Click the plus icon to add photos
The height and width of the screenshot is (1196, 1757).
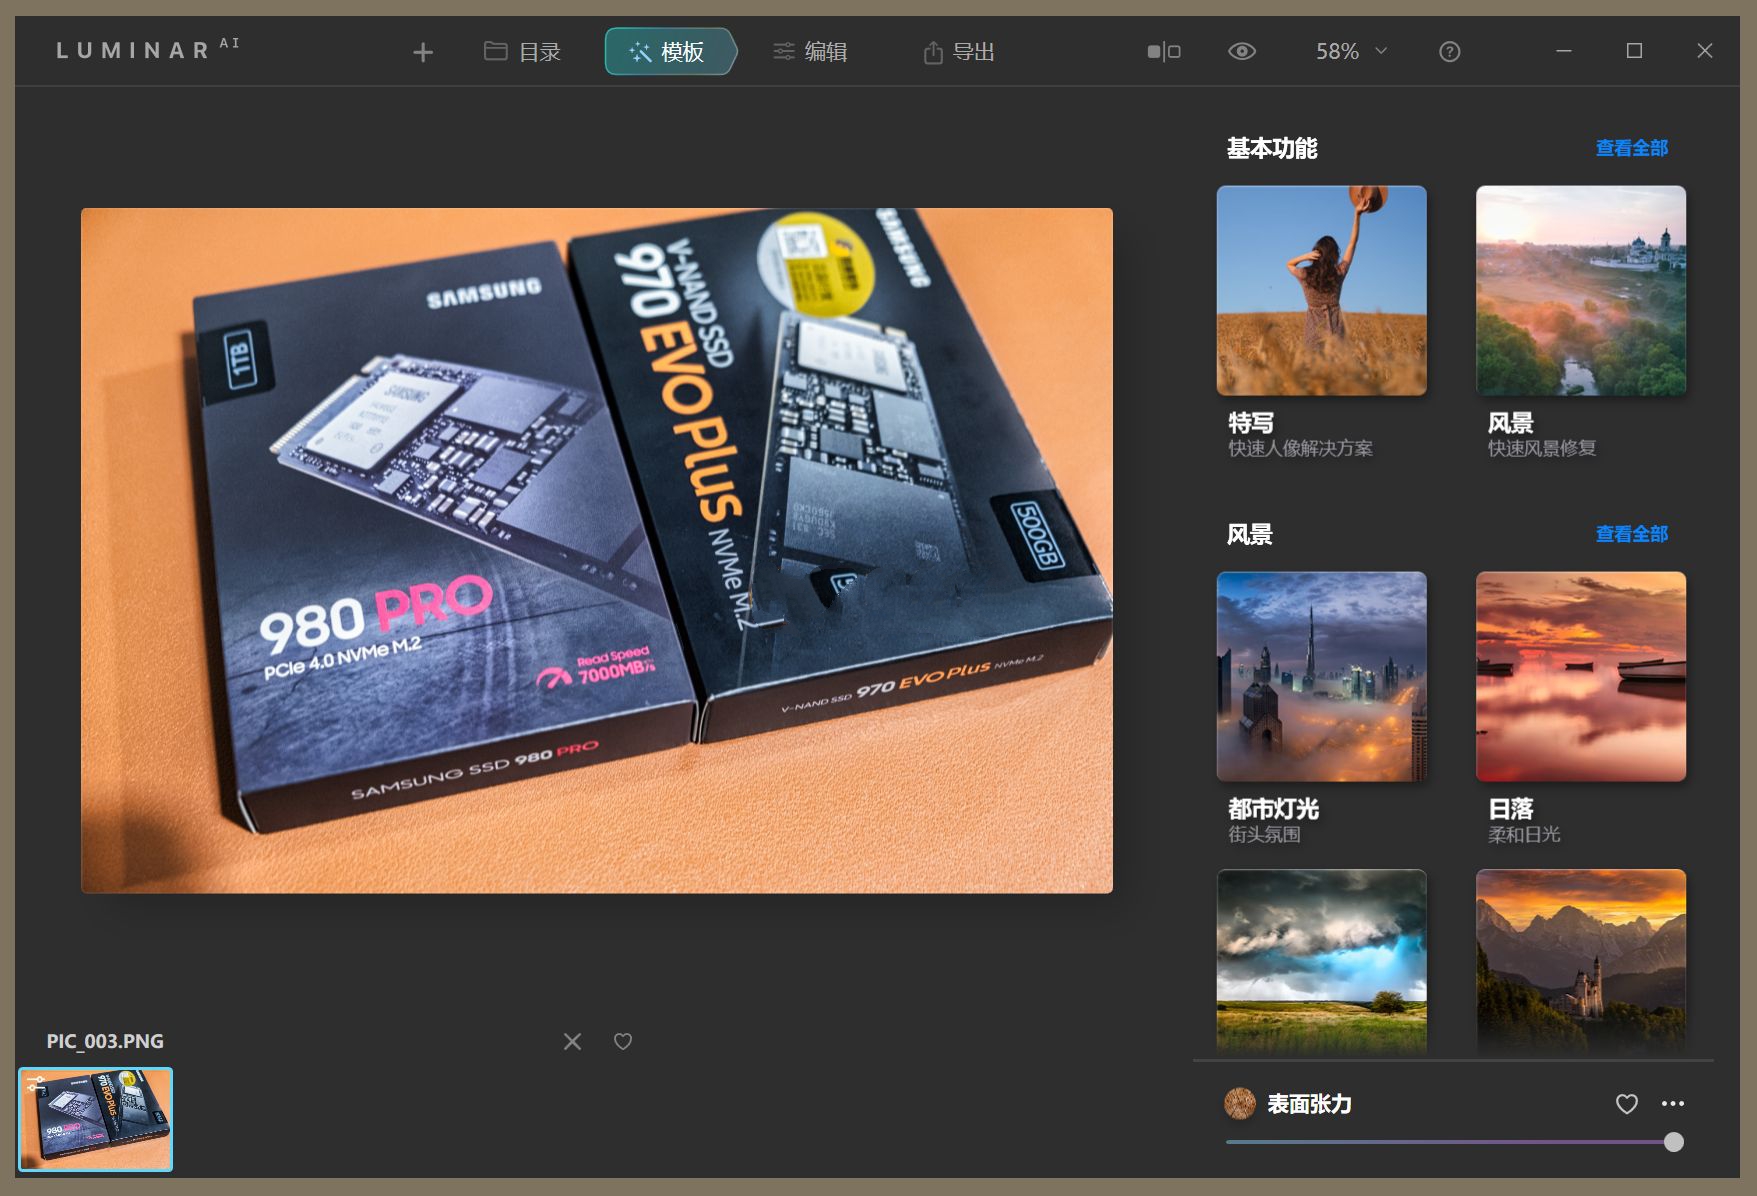coord(423,52)
